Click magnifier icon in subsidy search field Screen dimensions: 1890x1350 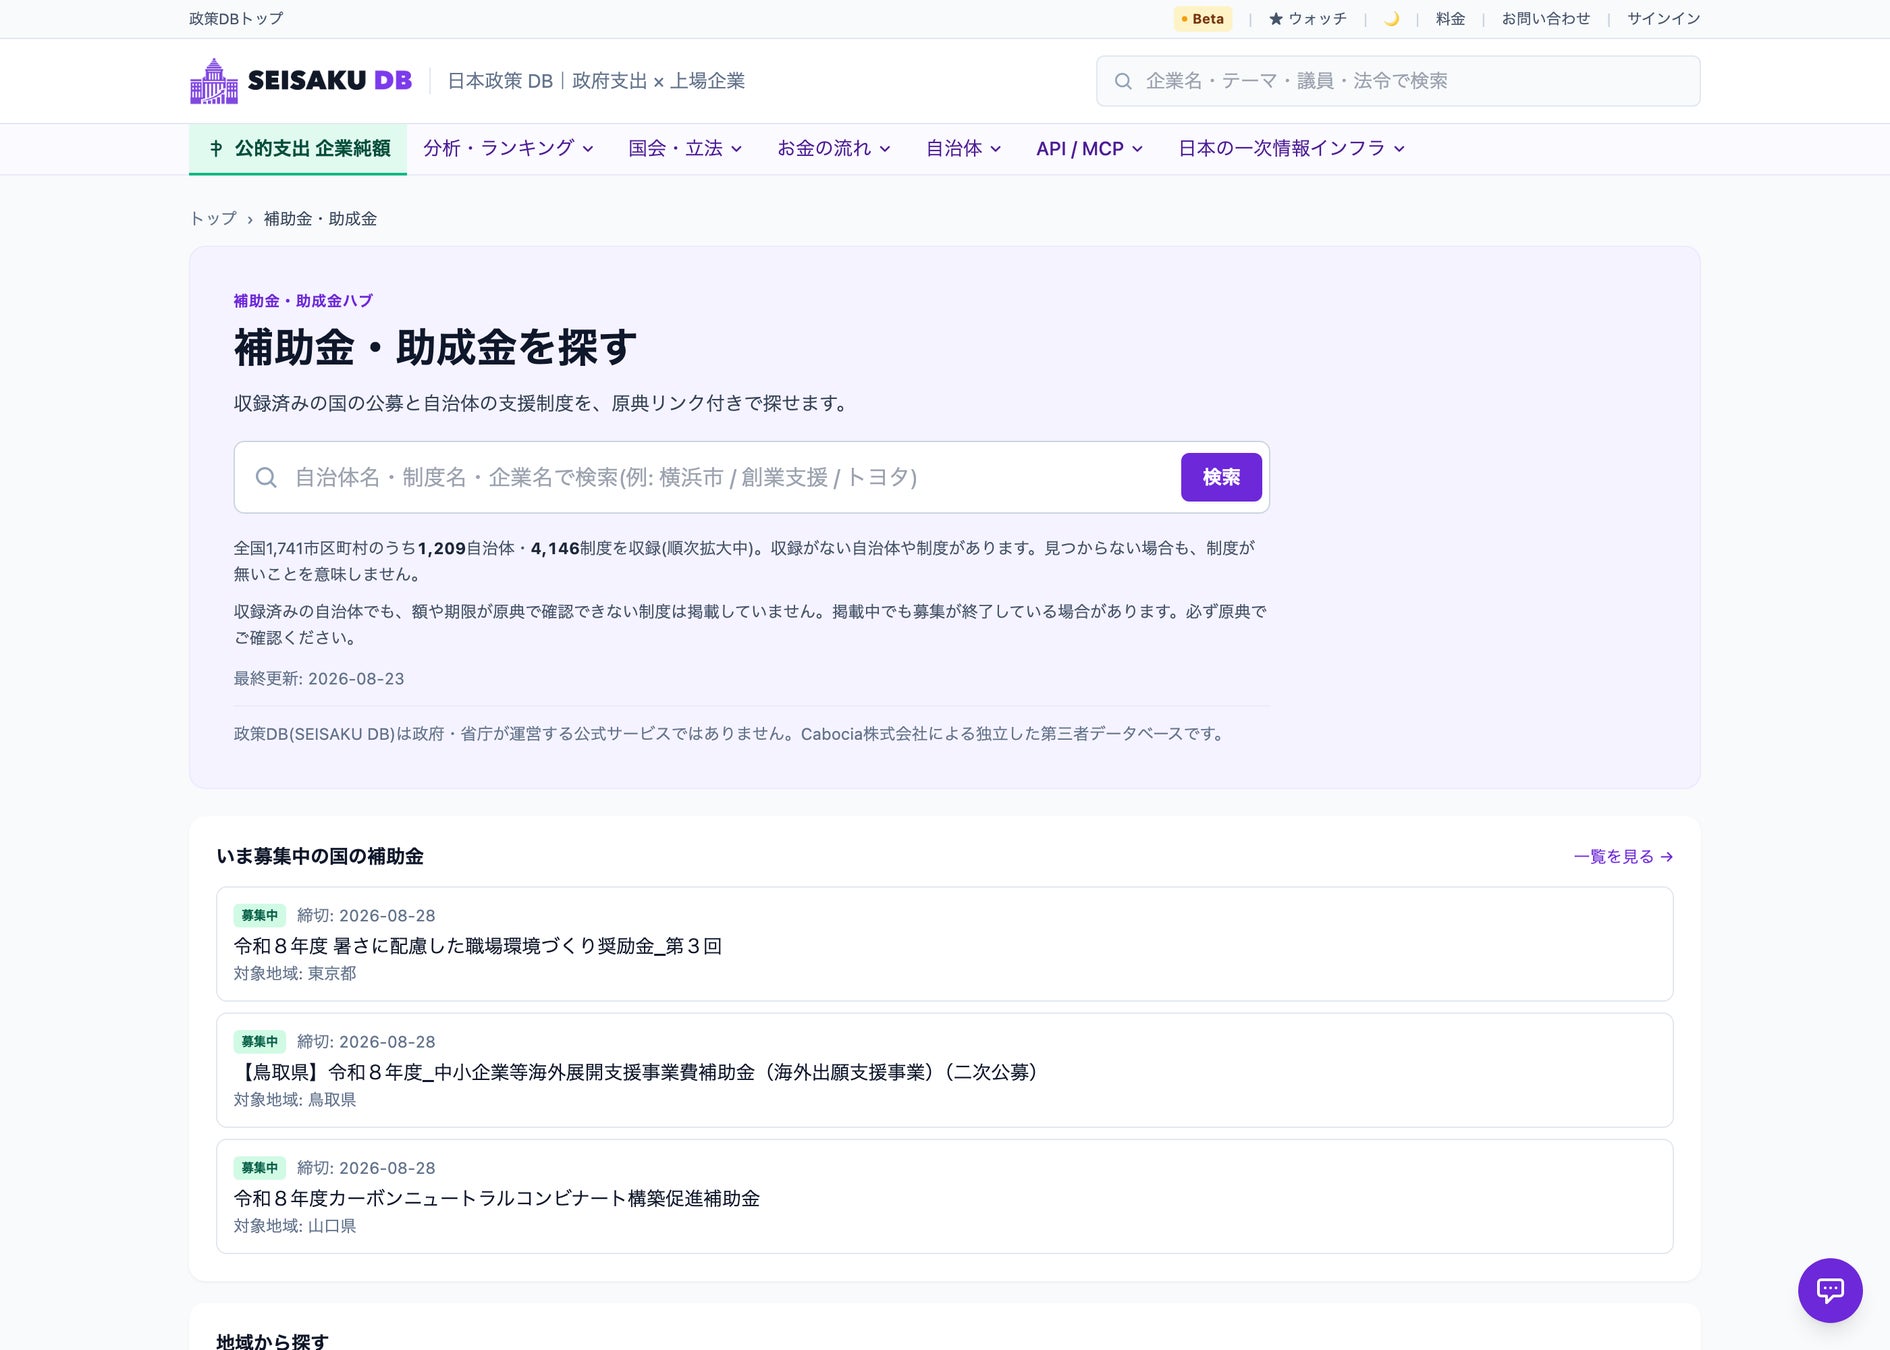coord(266,477)
